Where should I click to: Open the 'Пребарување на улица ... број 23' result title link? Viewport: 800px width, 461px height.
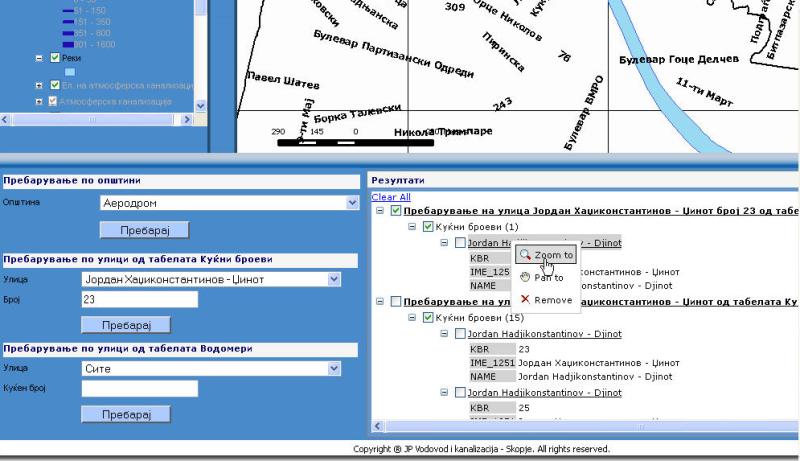(601, 211)
